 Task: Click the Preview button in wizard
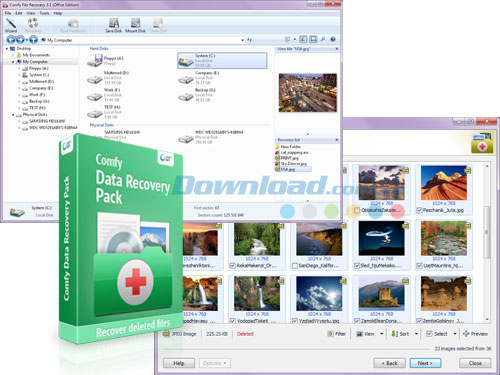(x=476, y=334)
